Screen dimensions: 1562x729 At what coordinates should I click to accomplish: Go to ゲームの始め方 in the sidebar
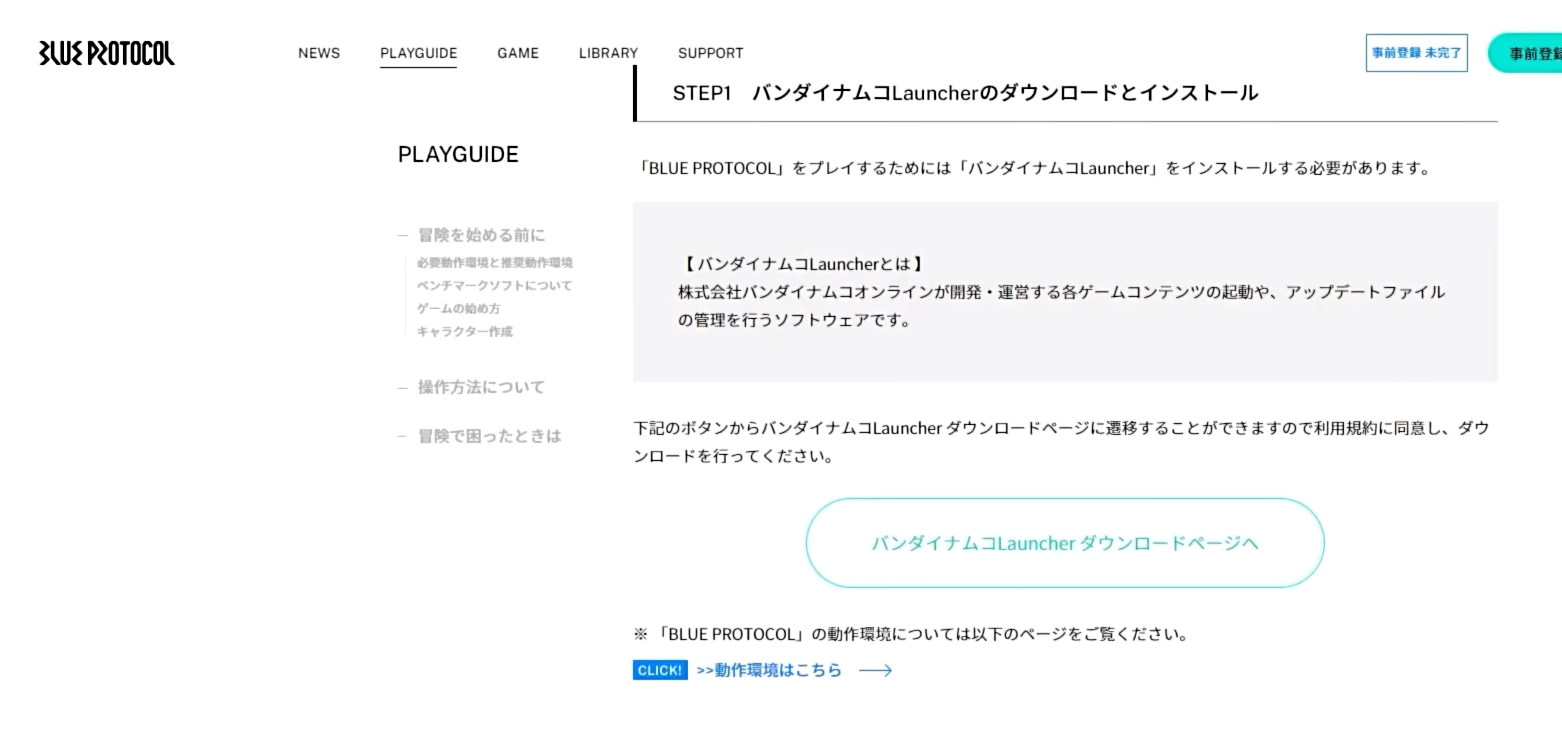459,309
